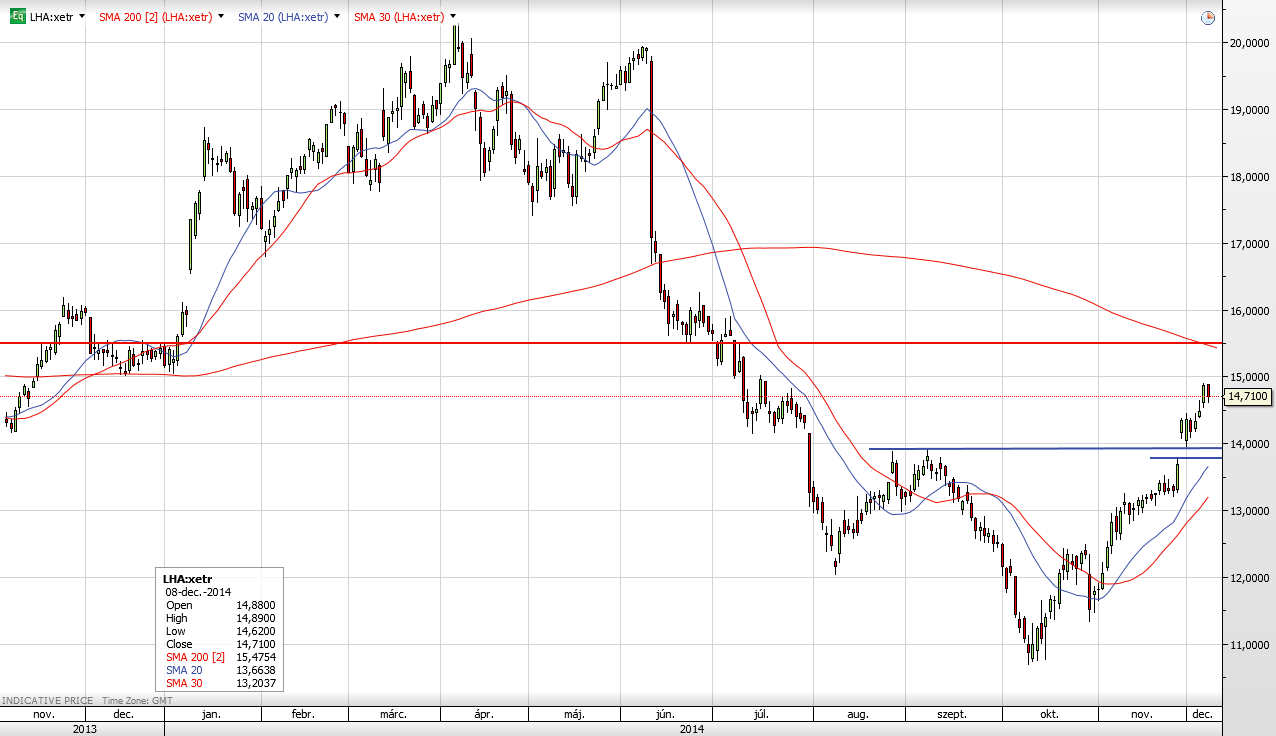The width and height of the screenshot is (1276, 736).
Task: Click the Open 14,8800 row in info box
Action: [x=220, y=605]
